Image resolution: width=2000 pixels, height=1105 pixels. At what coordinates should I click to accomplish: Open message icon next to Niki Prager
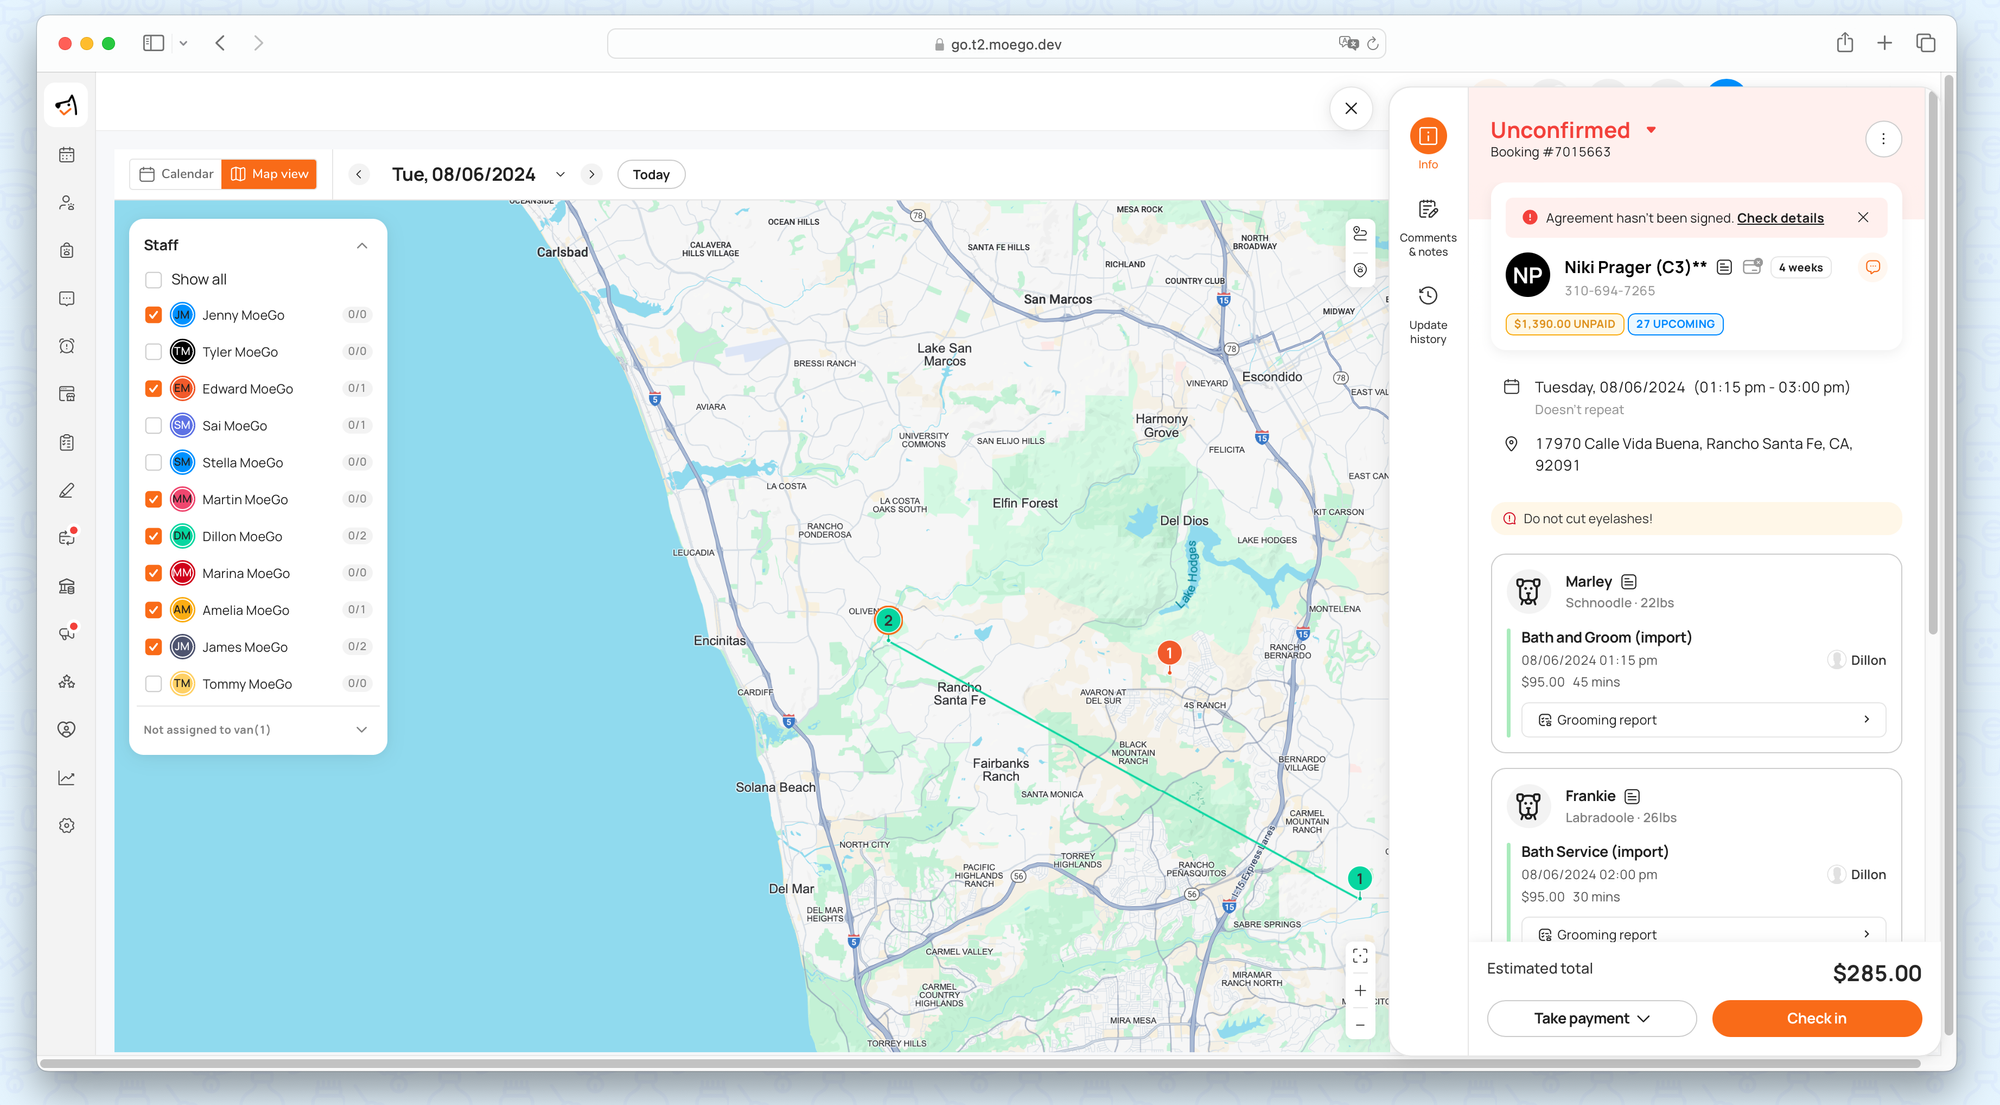click(x=1872, y=267)
